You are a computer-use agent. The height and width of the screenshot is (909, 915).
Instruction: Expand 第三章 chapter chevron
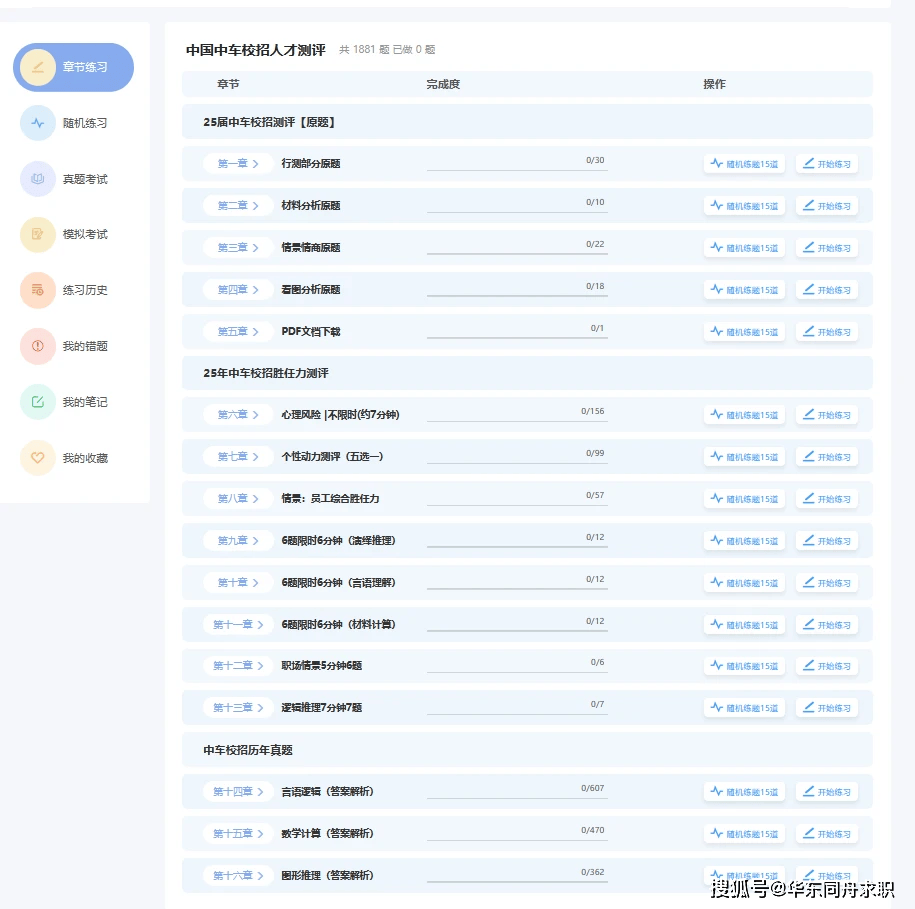pyautogui.click(x=256, y=248)
